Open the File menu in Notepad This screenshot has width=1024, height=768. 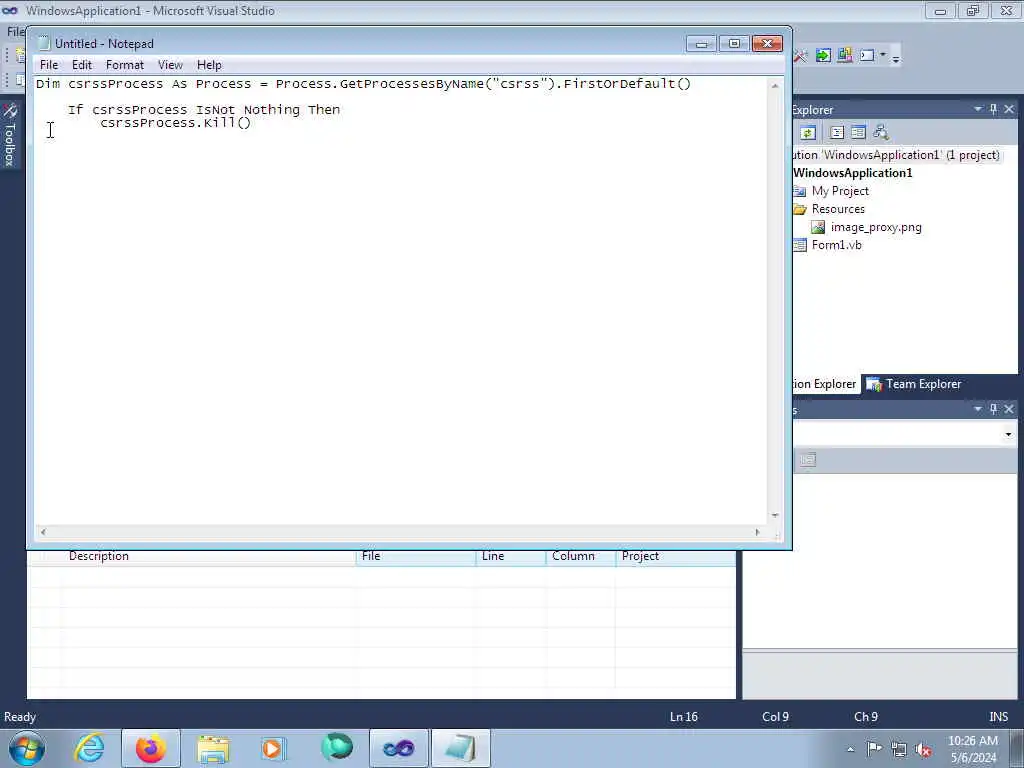(48, 65)
